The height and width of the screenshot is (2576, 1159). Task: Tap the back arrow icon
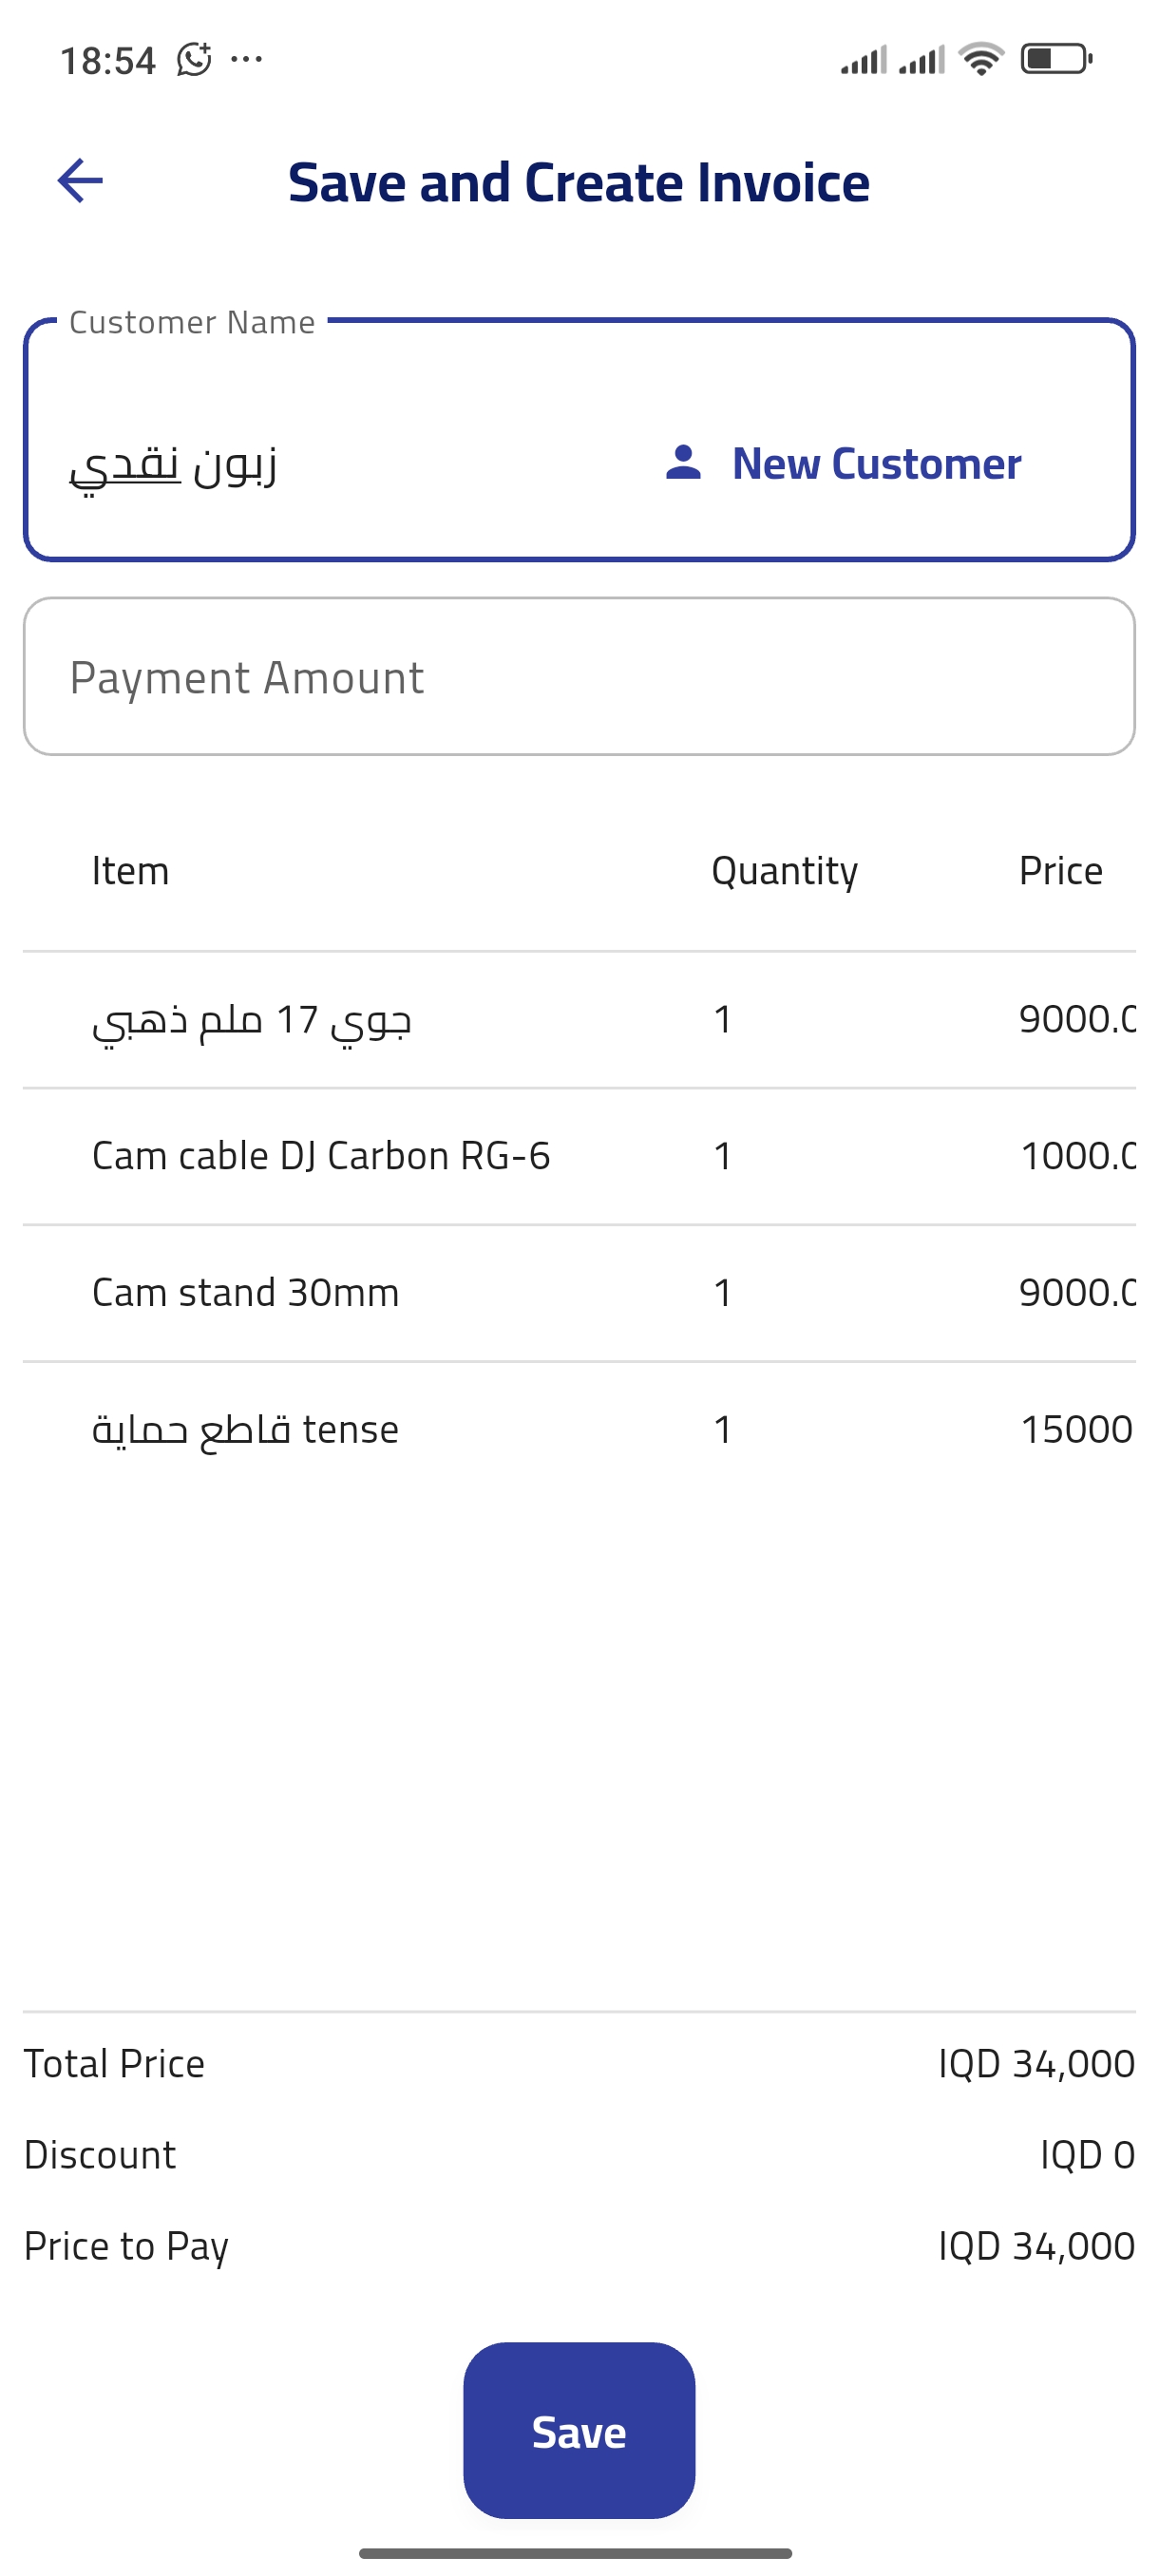[80, 181]
